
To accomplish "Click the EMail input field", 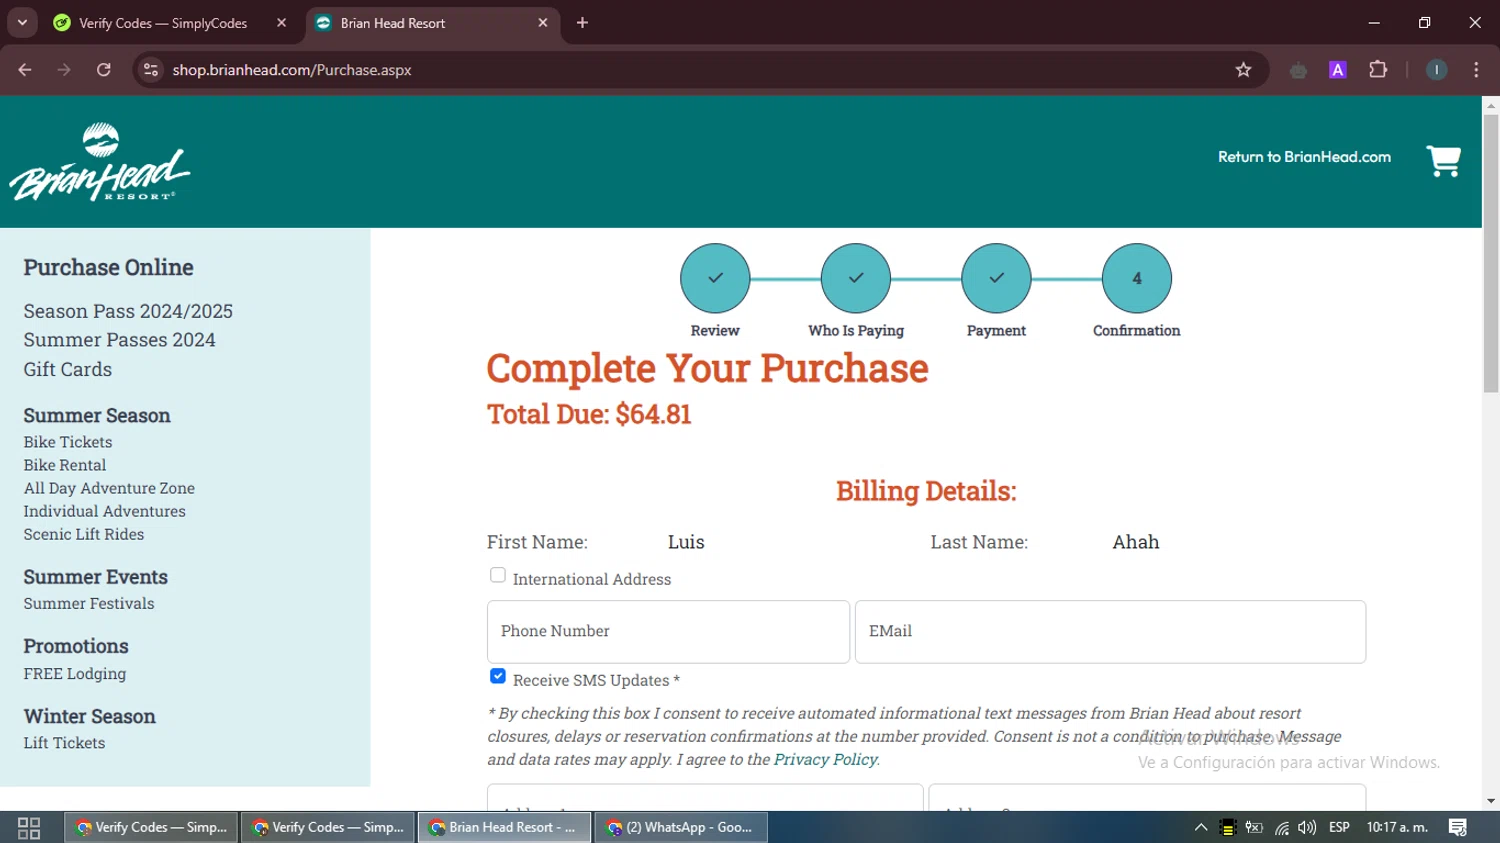I will click(1110, 631).
